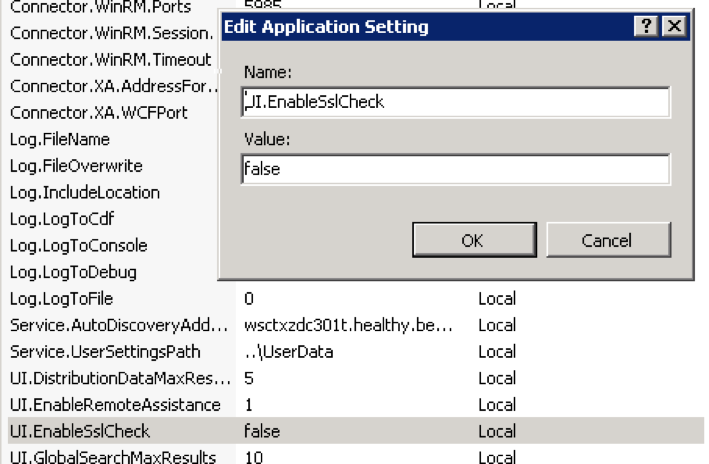Select the Log.LogToConsole setting
The height and width of the screenshot is (464, 709).
77,245
